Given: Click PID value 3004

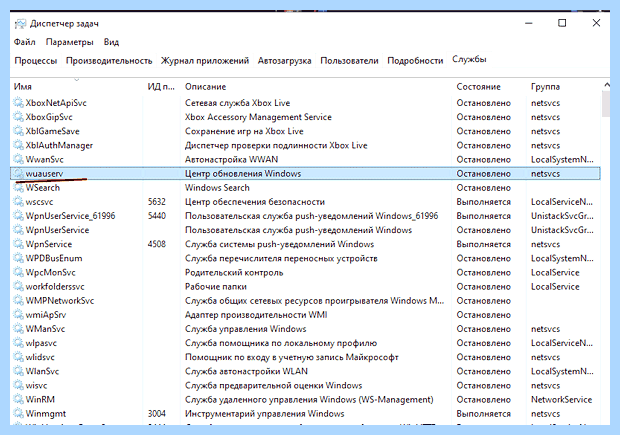Looking at the screenshot, I should click(x=157, y=414).
